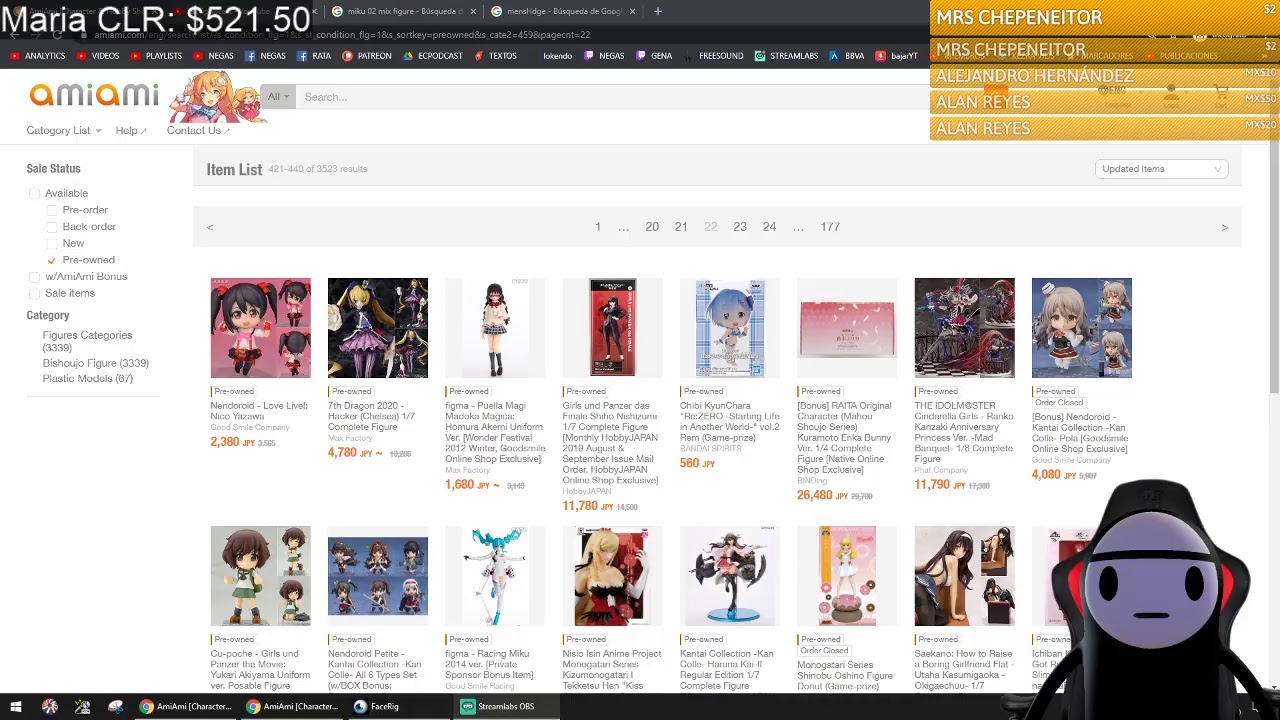Open the PATREON bookmark
This screenshot has width=1280, height=720.
click(x=367, y=56)
